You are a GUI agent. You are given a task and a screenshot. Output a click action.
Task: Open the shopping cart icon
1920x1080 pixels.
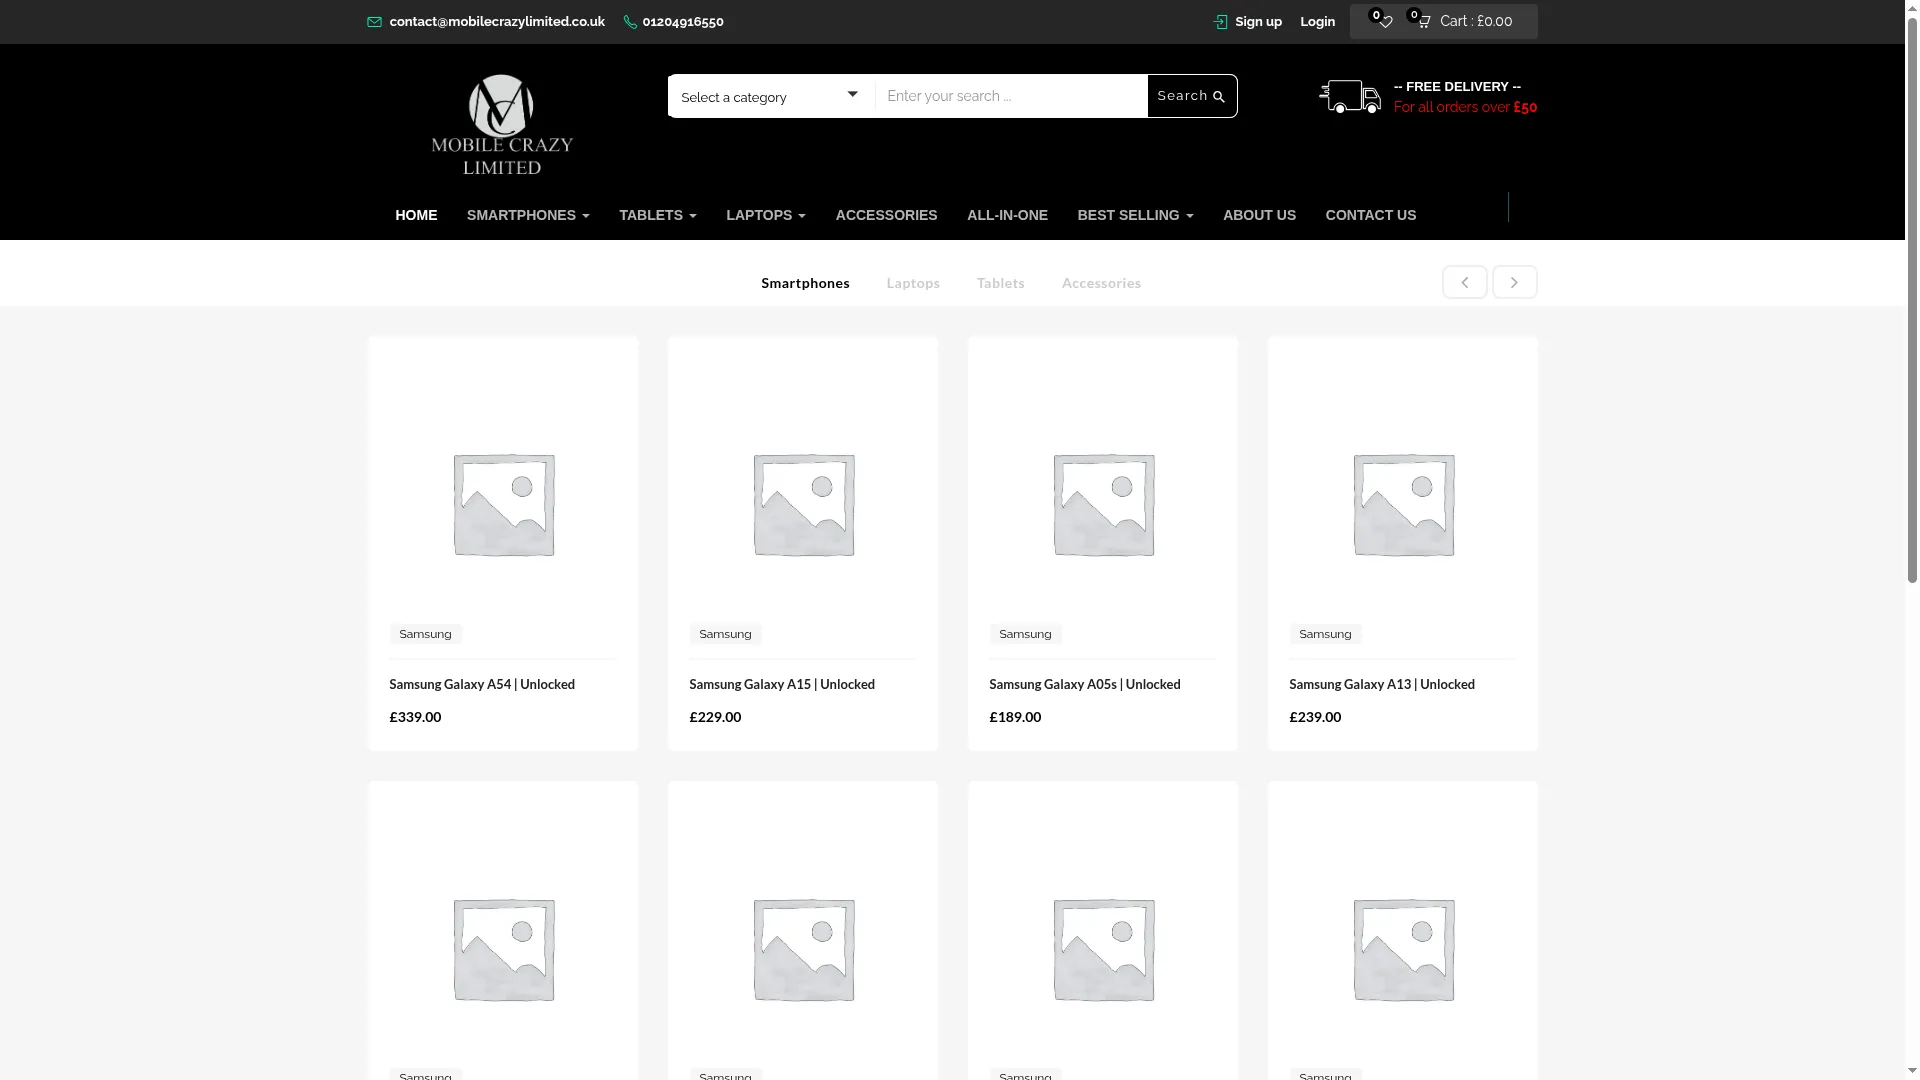(x=1424, y=22)
